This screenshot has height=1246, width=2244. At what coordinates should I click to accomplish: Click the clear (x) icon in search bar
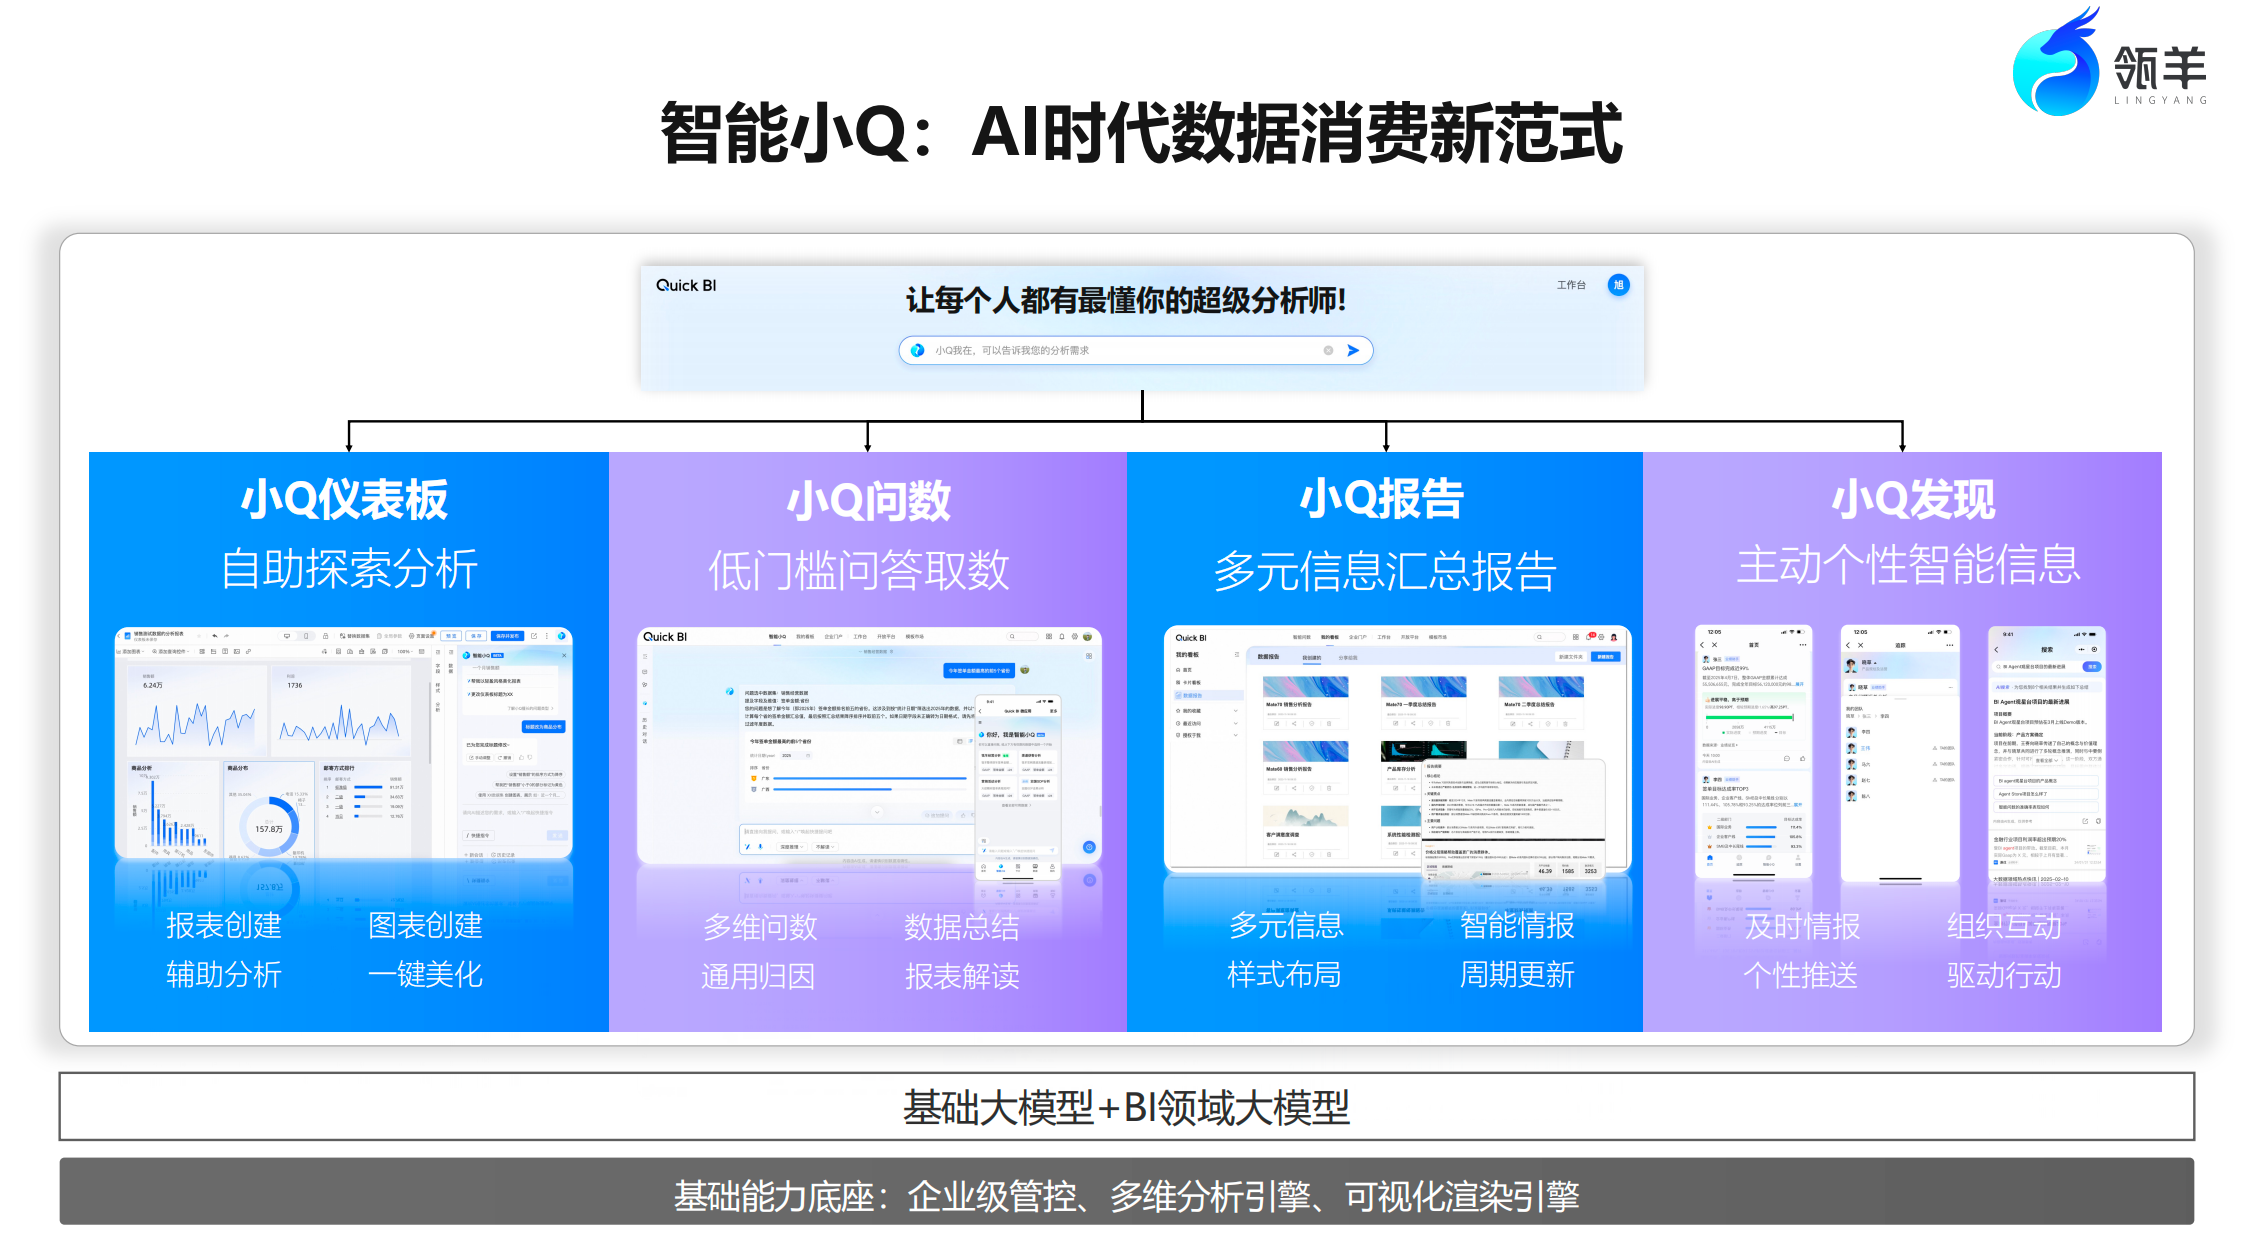point(1328,350)
